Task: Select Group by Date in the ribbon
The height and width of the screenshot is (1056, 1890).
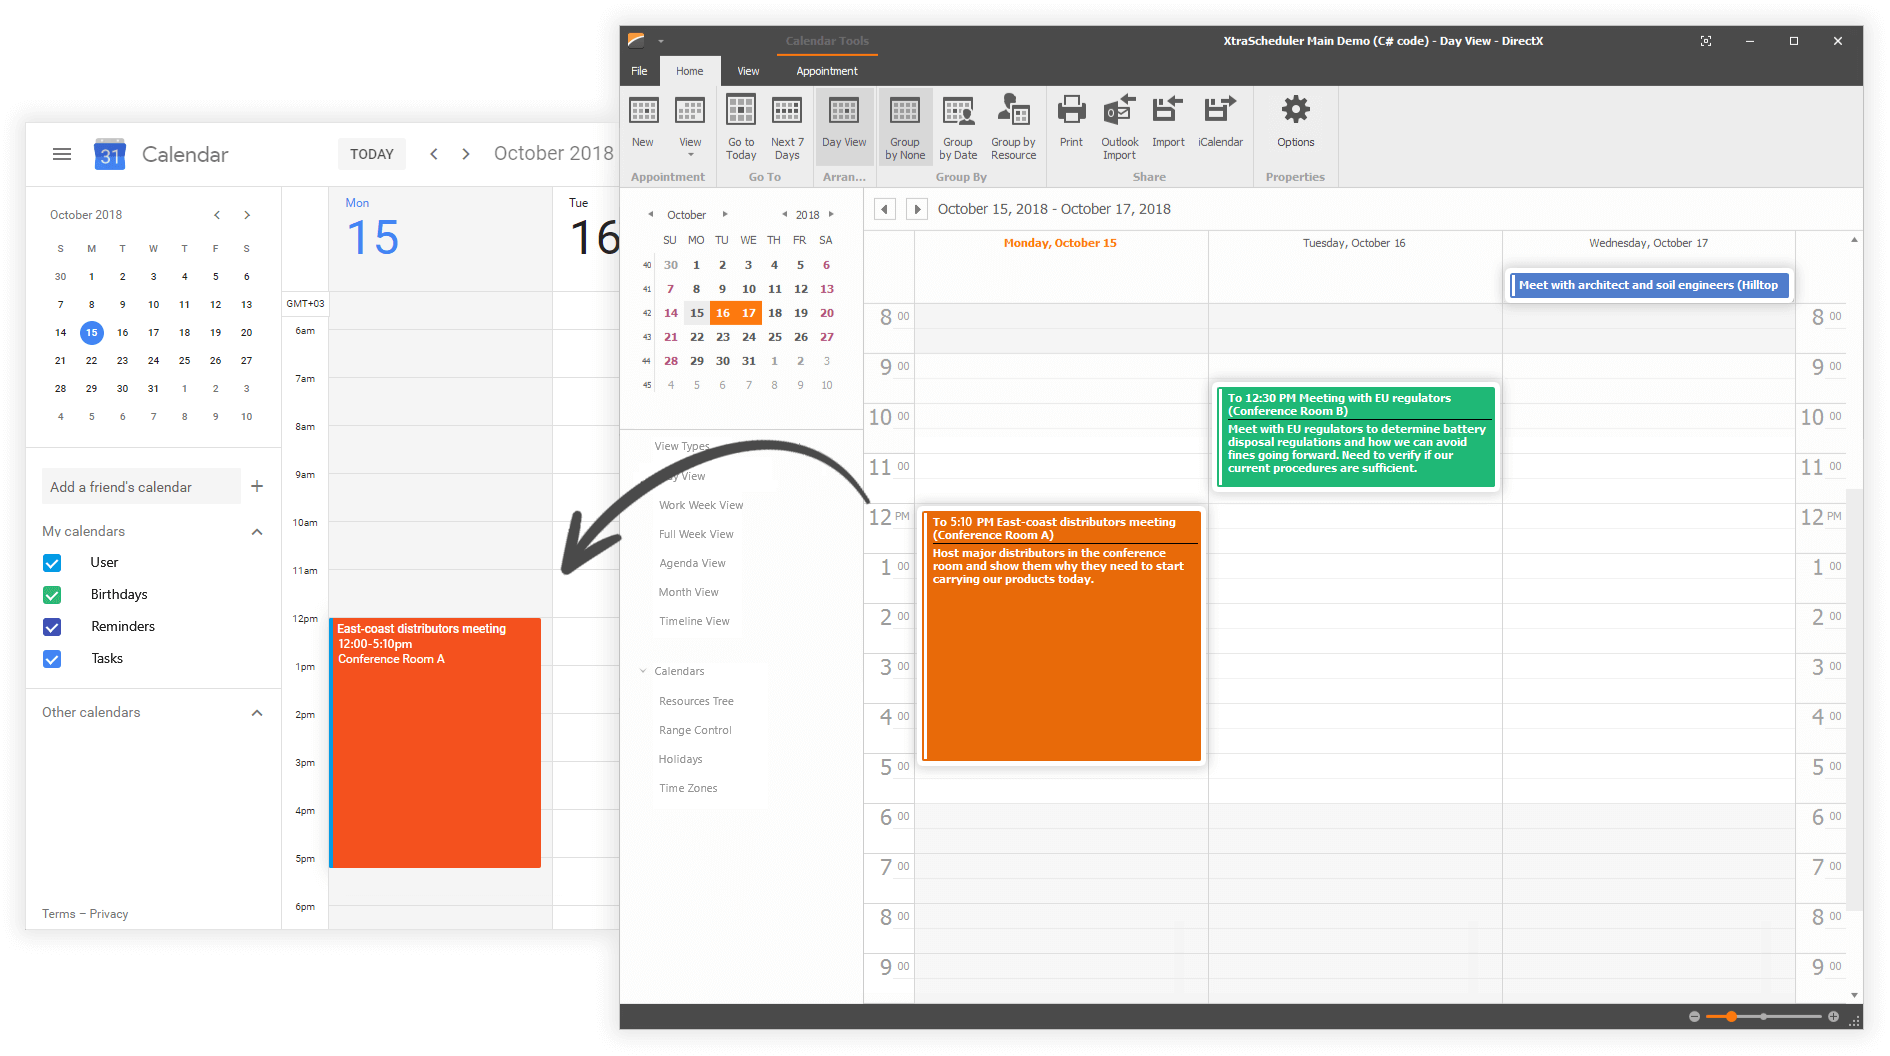Action: pyautogui.click(x=958, y=127)
